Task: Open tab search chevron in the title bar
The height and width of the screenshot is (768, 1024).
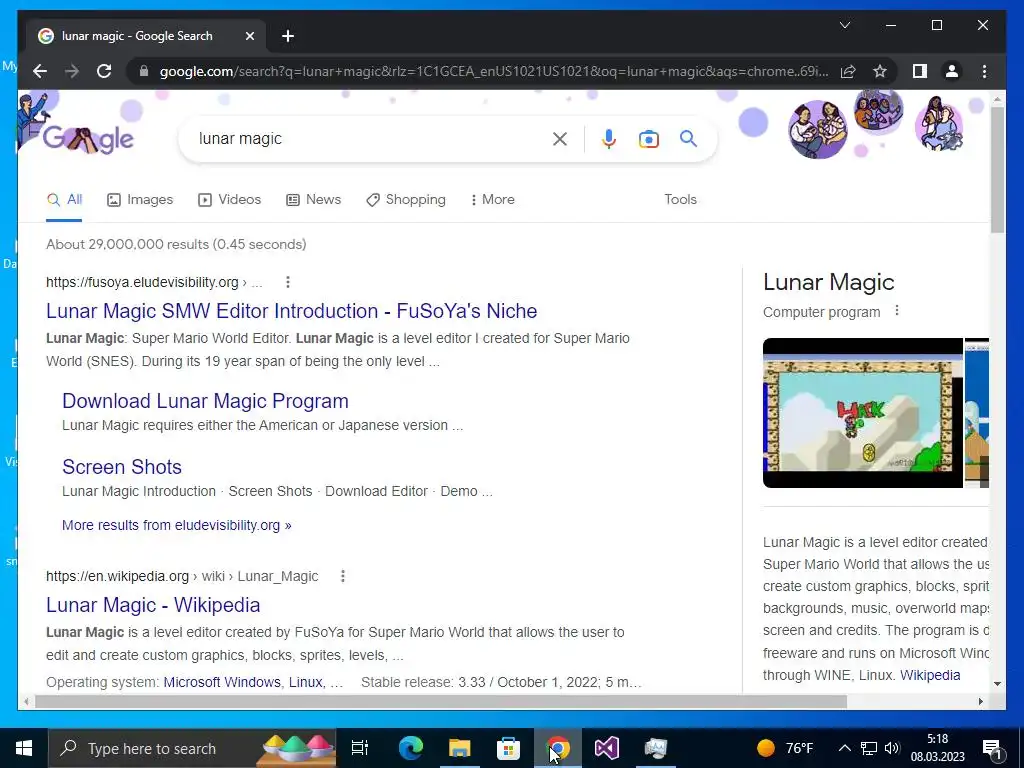Action: point(844,25)
